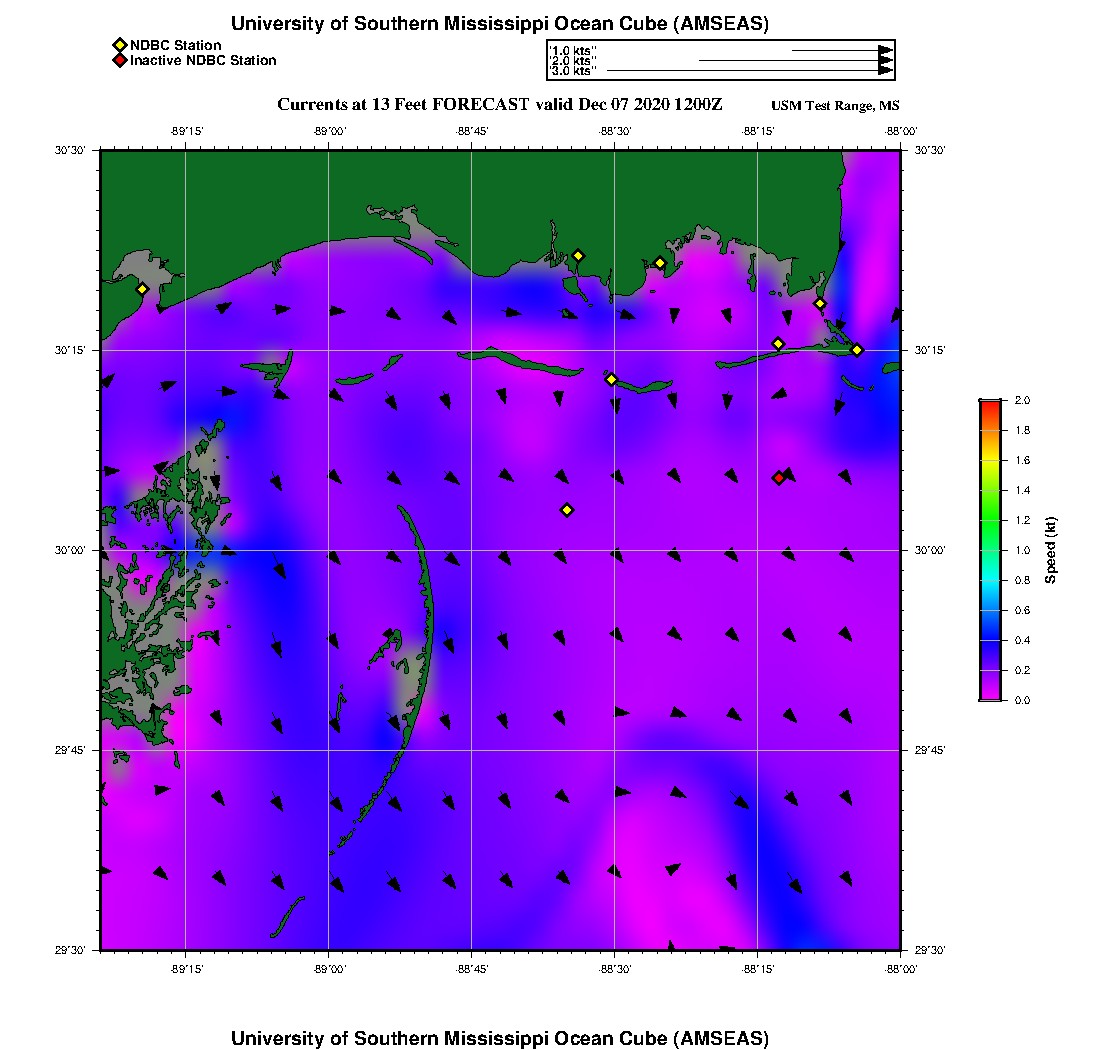Click the 'Speed (kt)' colorbar label

[x=1051, y=550]
